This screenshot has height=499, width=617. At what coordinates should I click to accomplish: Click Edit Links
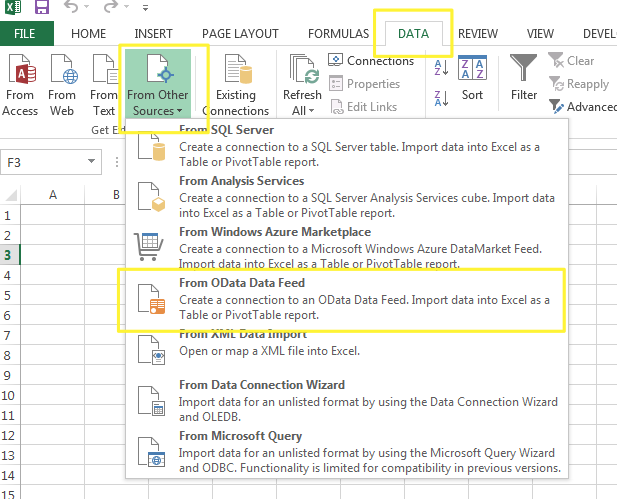pos(363,107)
